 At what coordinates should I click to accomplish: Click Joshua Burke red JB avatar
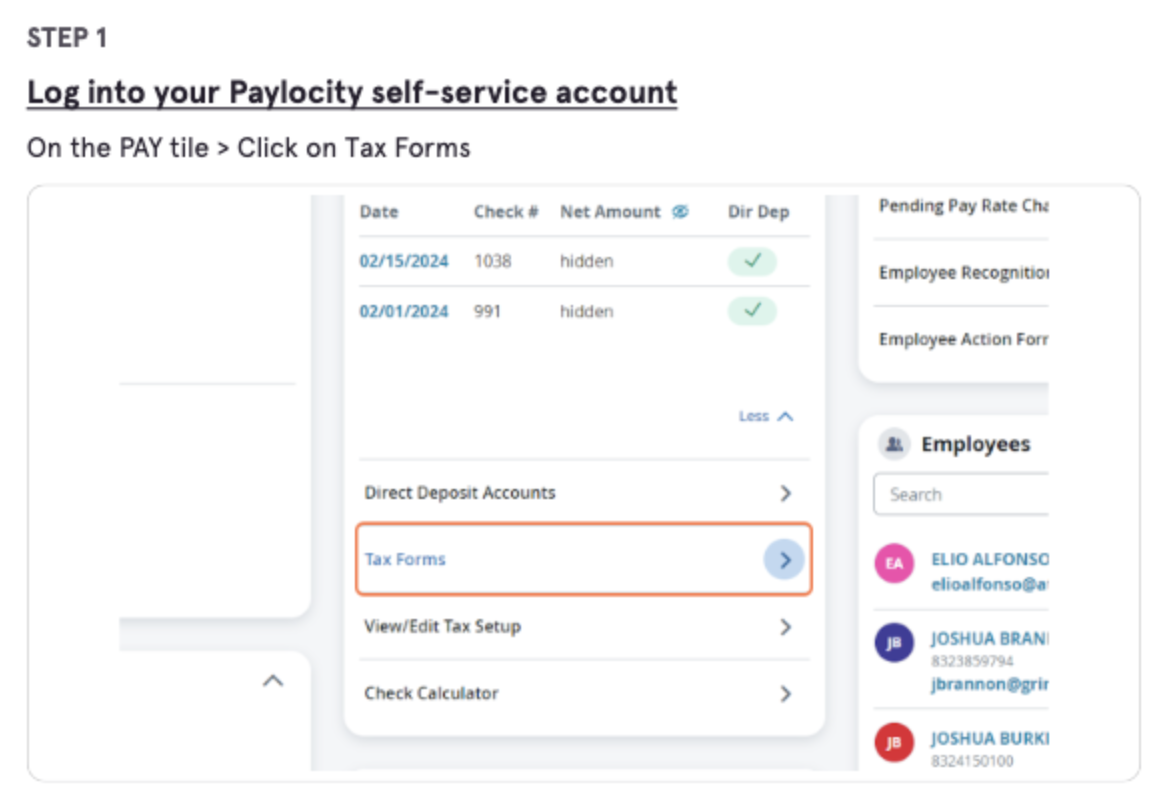pos(894,742)
